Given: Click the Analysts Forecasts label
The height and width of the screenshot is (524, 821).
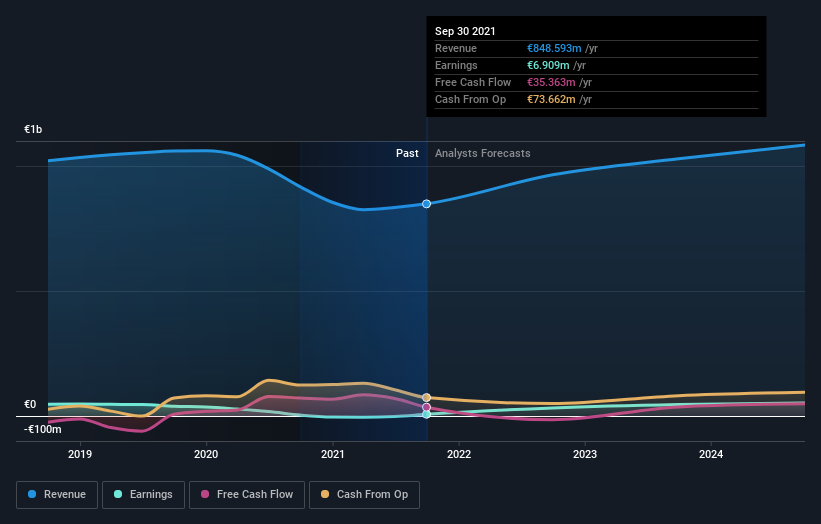Looking at the screenshot, I should (x=482, y=153).
